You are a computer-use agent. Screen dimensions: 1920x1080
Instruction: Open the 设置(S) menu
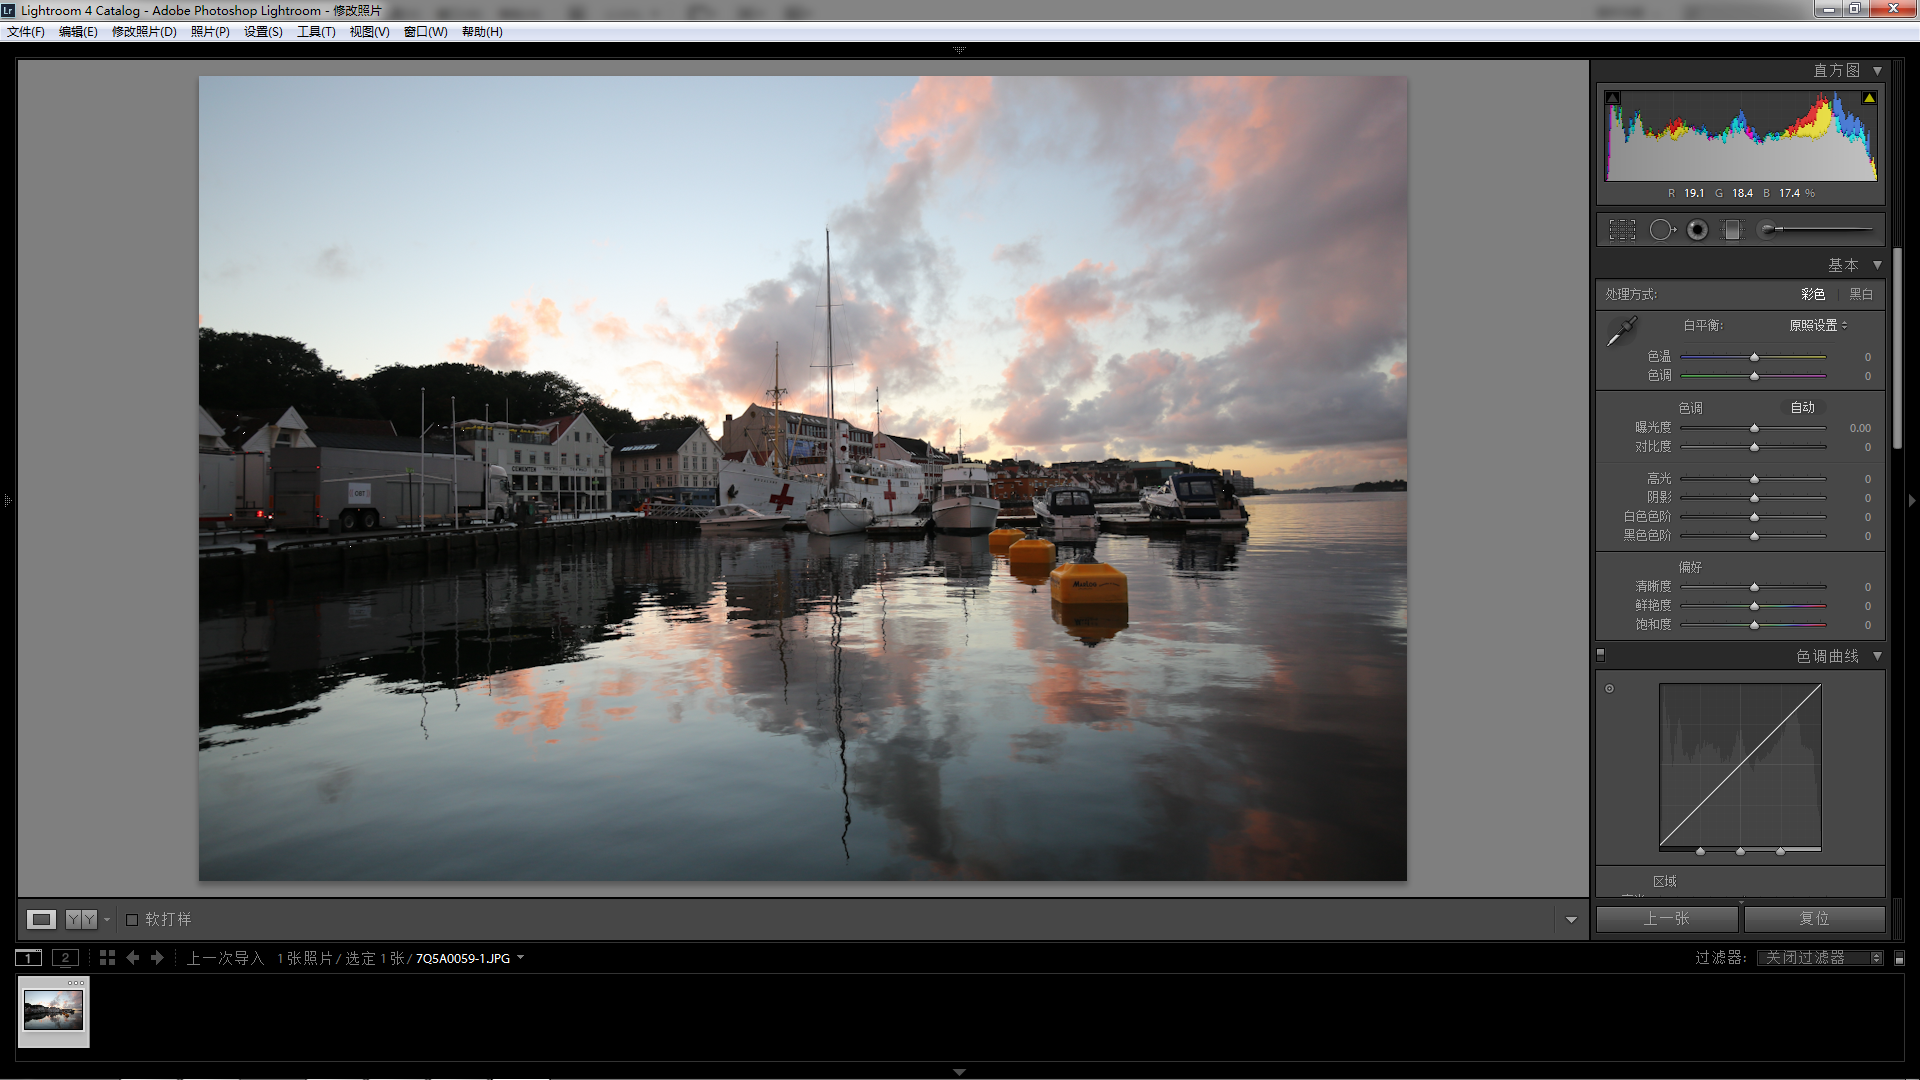coord(263,32)
